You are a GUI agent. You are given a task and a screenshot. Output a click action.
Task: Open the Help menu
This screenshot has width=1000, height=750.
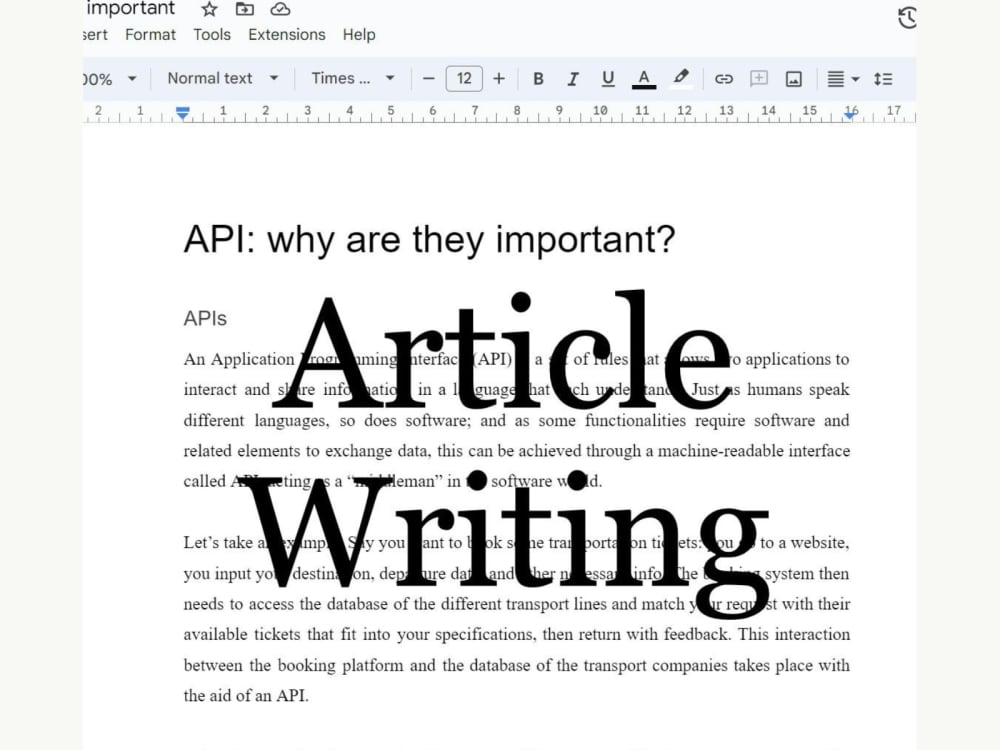click(358, 34)
